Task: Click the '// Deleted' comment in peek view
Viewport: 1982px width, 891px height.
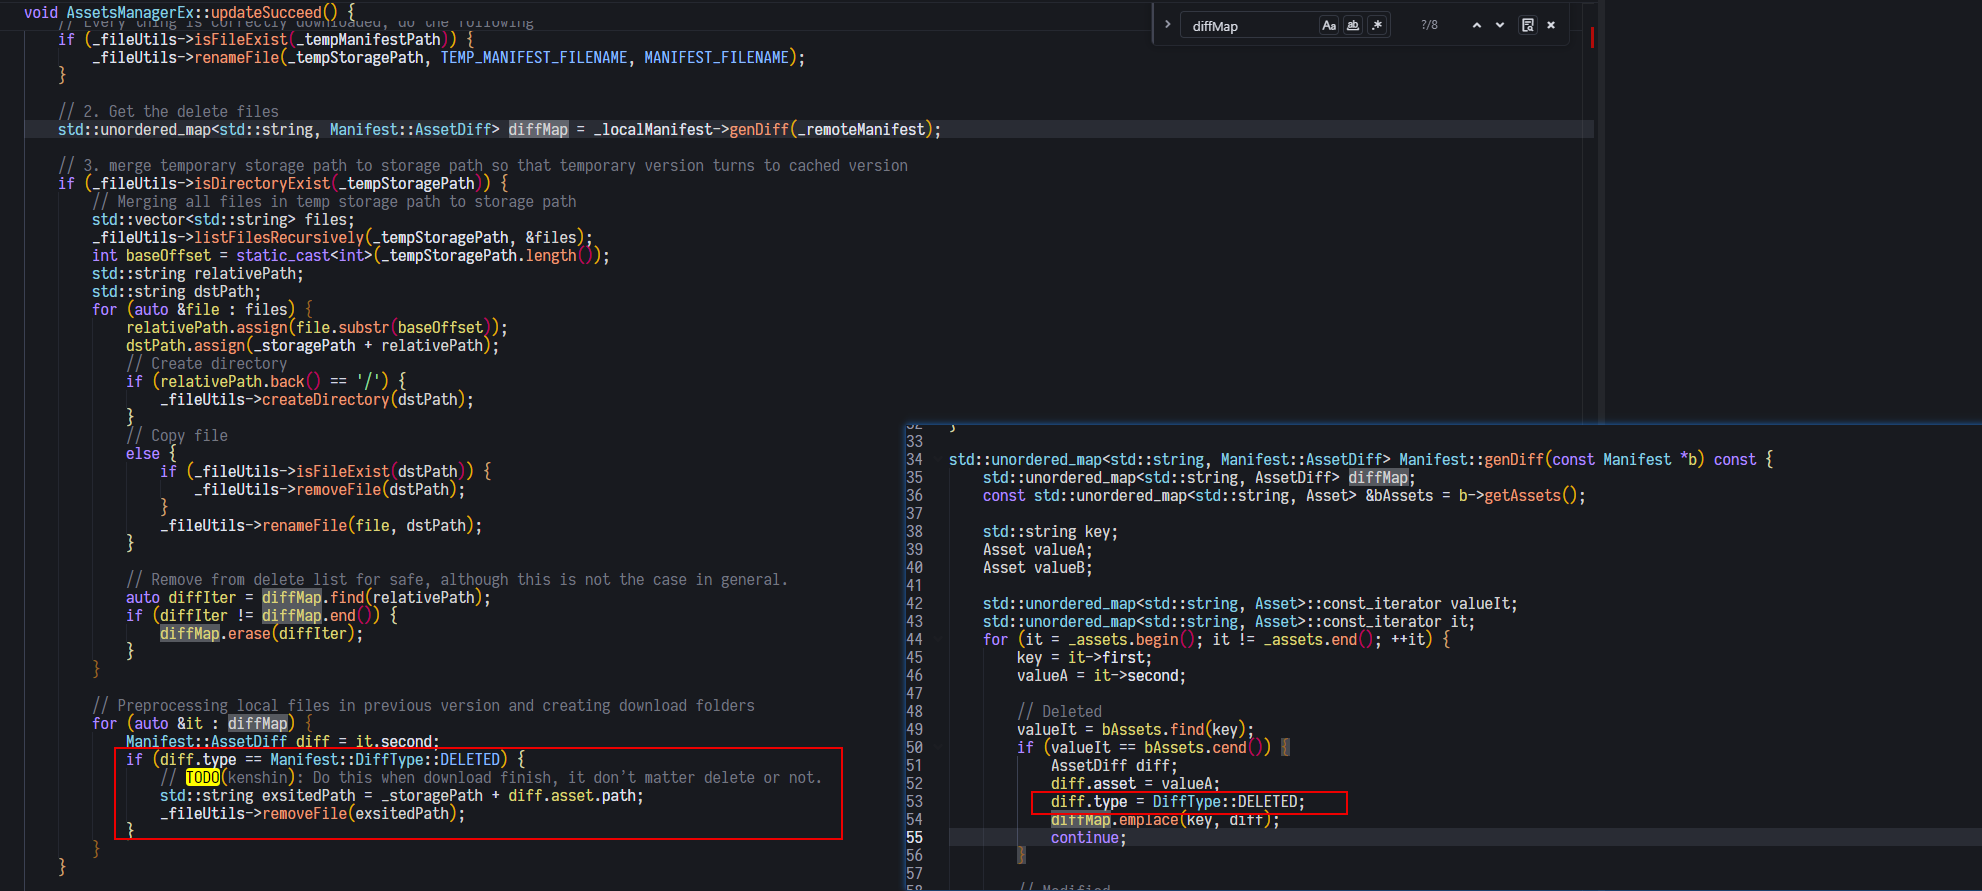Action: (1059, 712)
